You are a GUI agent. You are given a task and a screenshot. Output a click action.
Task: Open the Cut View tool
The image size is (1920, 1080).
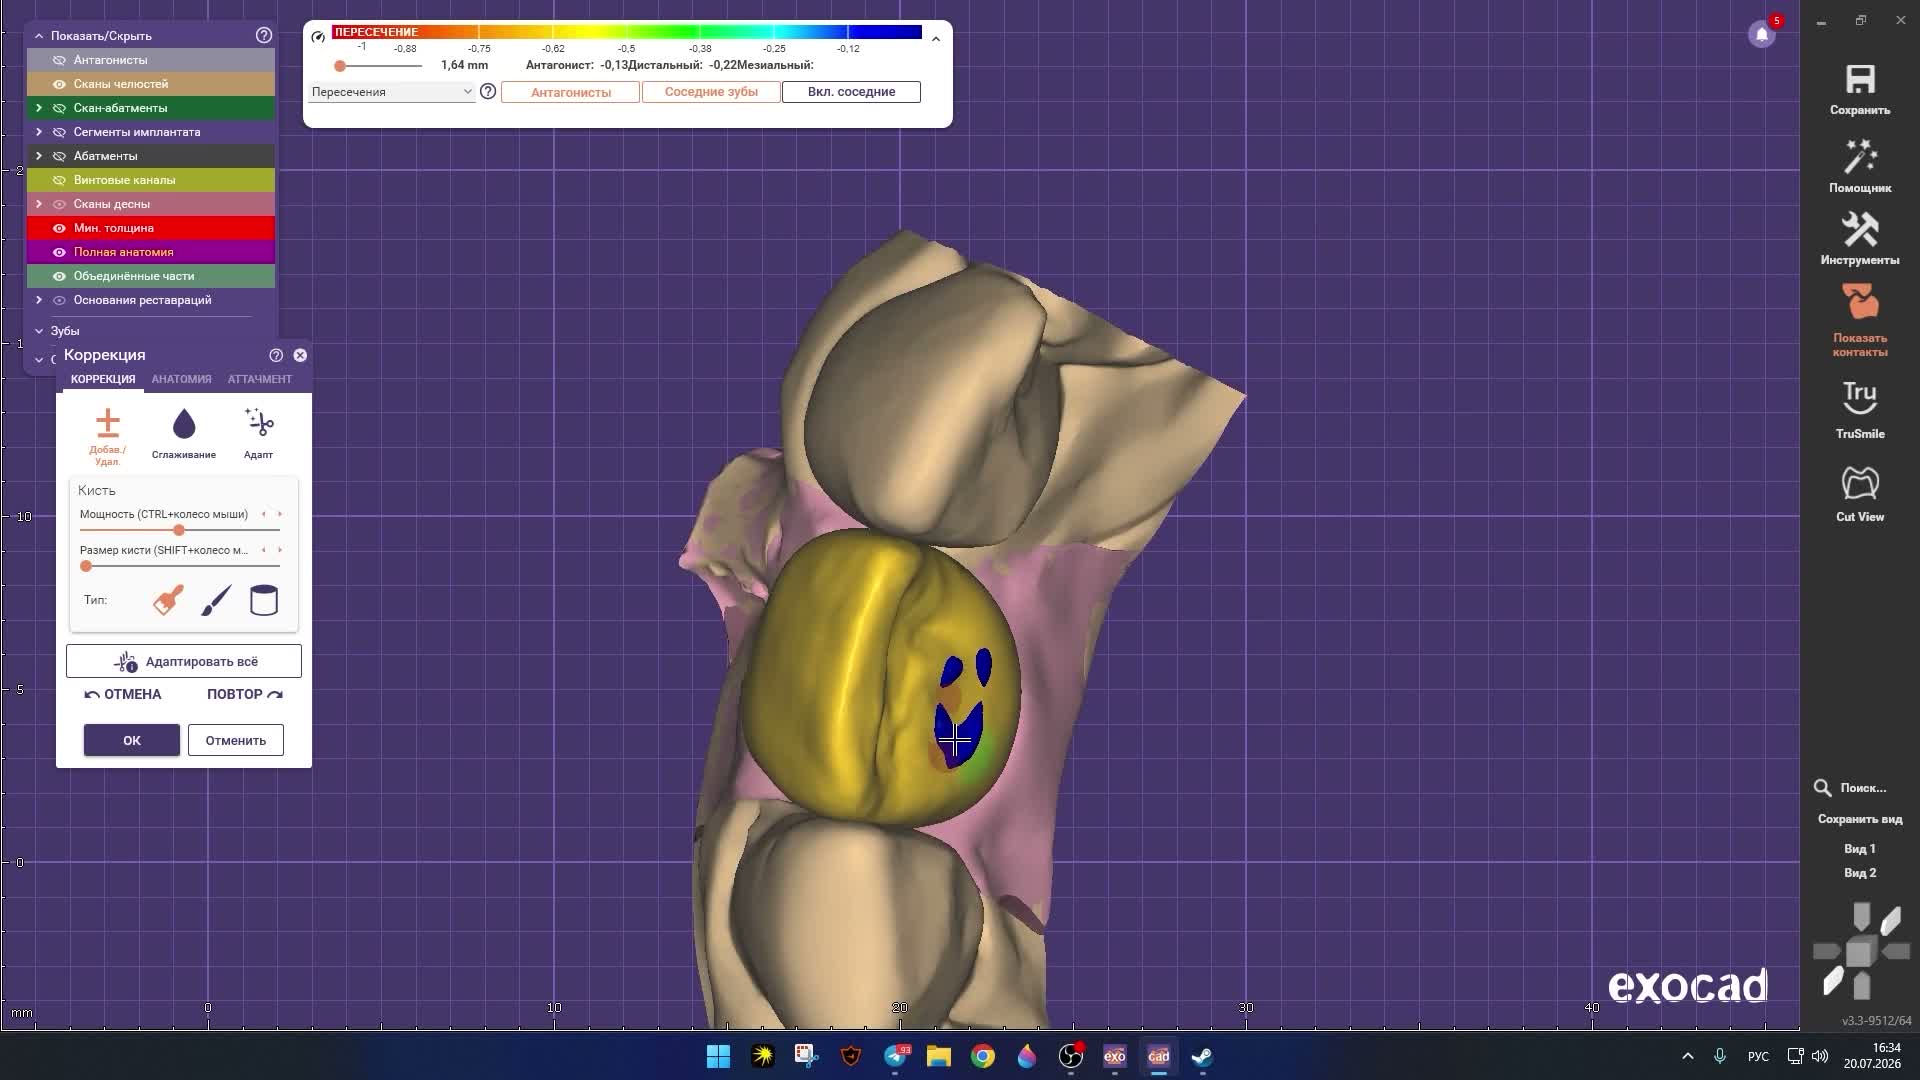coord(1860,483)
